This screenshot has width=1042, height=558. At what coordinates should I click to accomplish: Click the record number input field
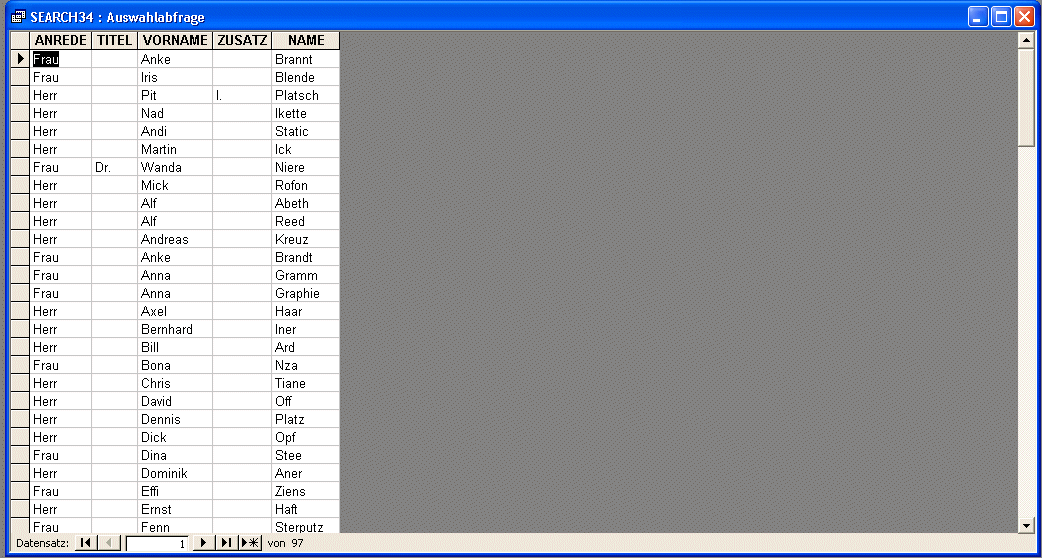click(x=157, y=543)
